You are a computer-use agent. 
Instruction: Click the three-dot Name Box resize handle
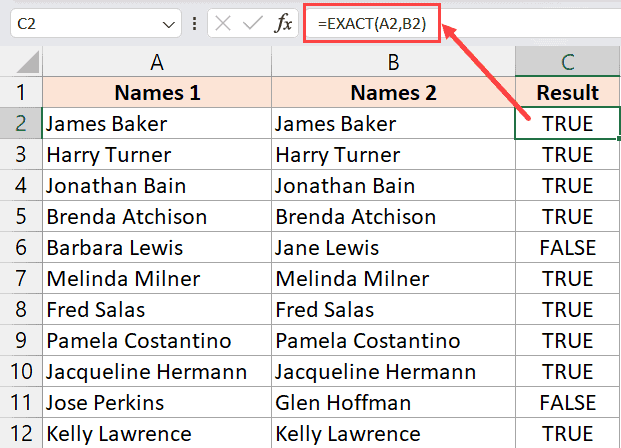tap(194, 24)
